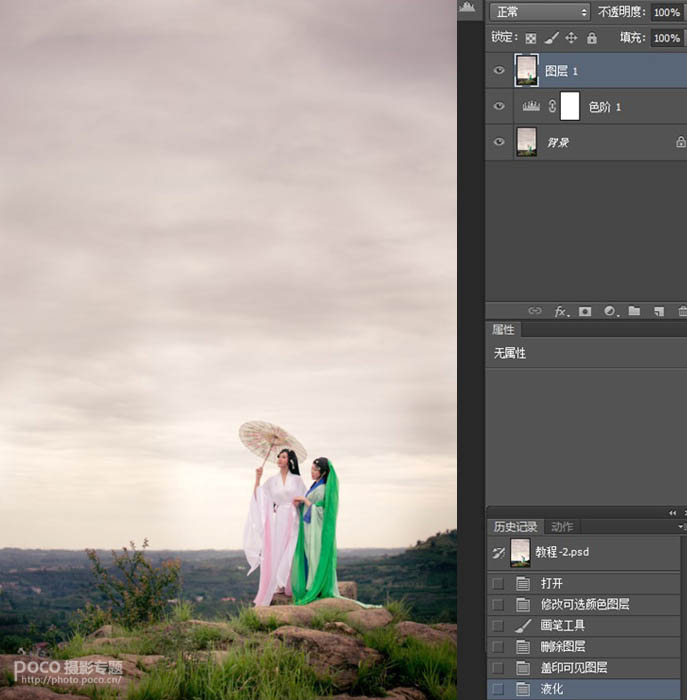Click the state icon next to 修改可选颜色图层
Screen dimensions: 687x700
coord(523,604)
